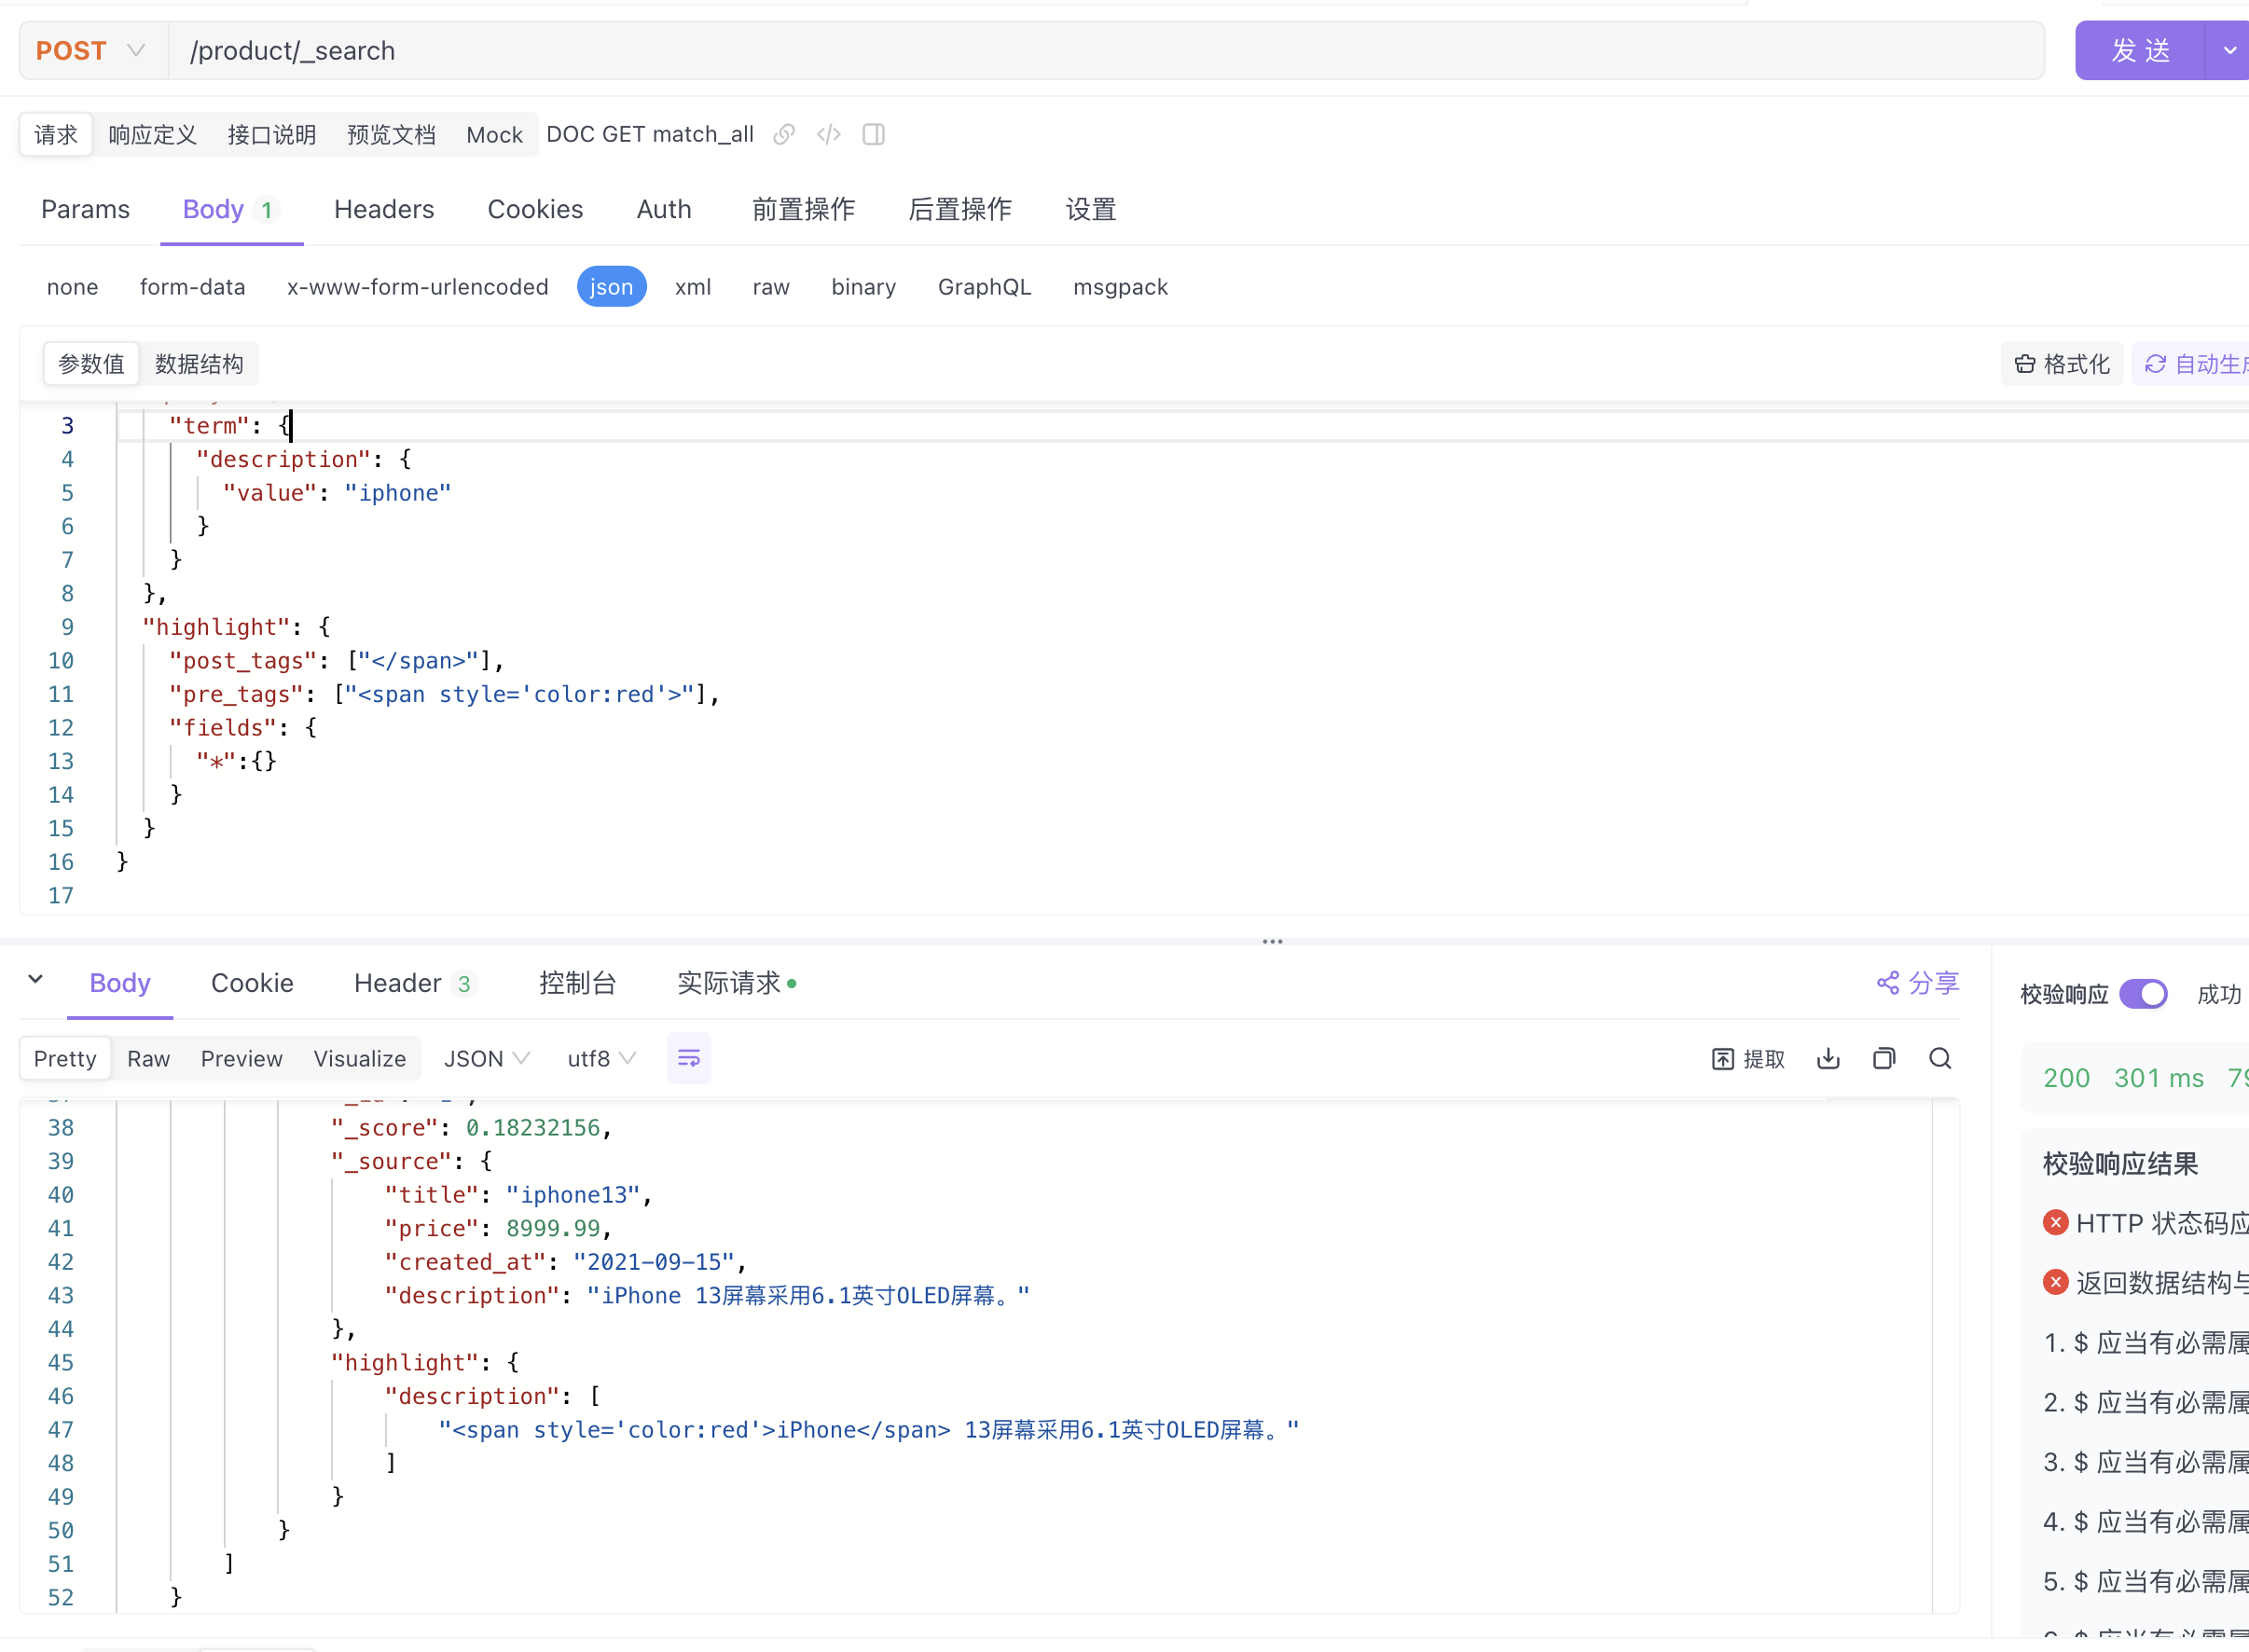
Task: Click the 200 status code text
Action: click(x=2066, y=1078)
